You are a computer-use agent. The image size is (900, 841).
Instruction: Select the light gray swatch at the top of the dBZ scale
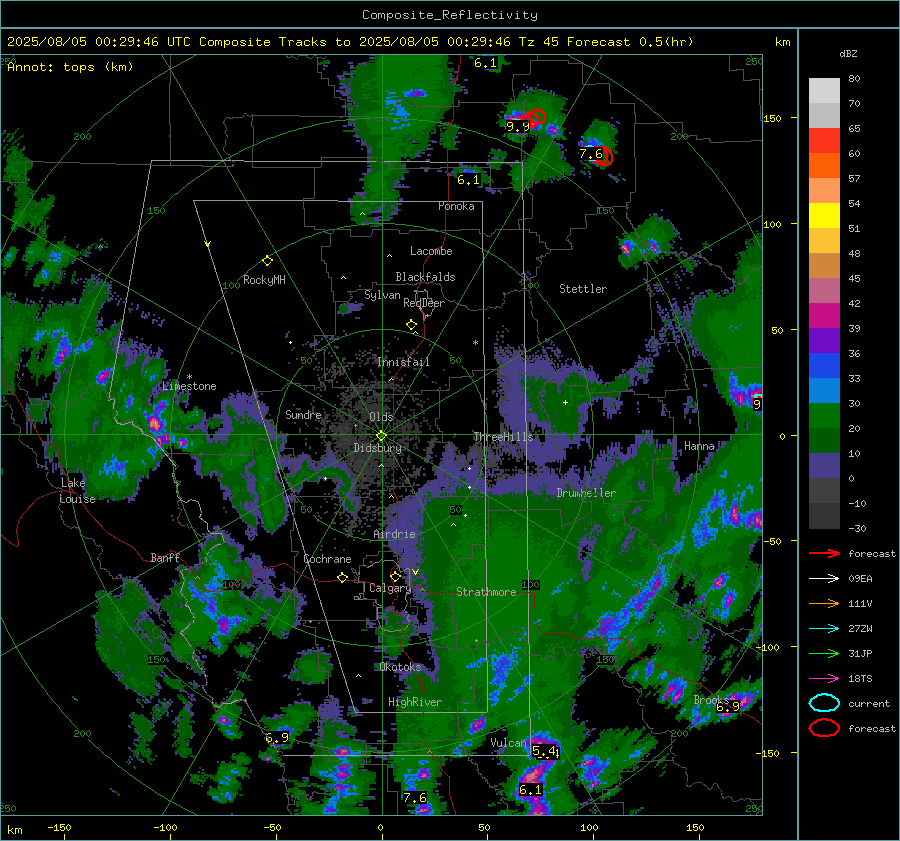tap(824, 91)
